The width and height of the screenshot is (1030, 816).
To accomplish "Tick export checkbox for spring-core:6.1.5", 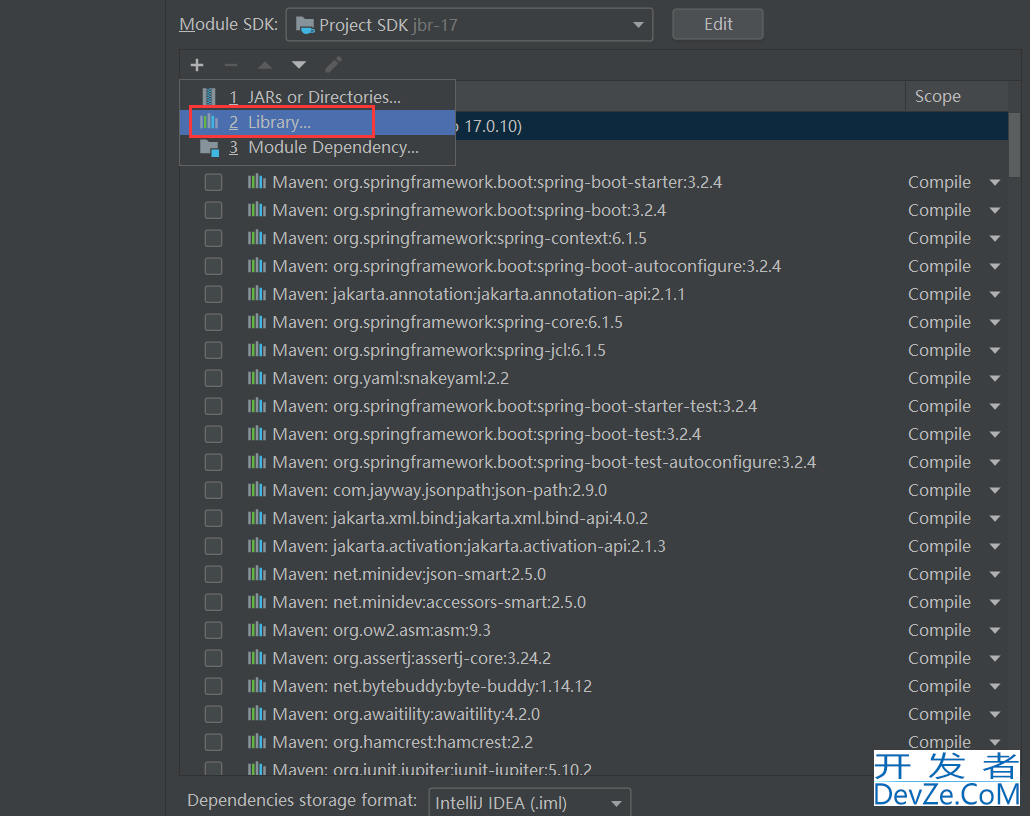I will [x=213, y=322].
